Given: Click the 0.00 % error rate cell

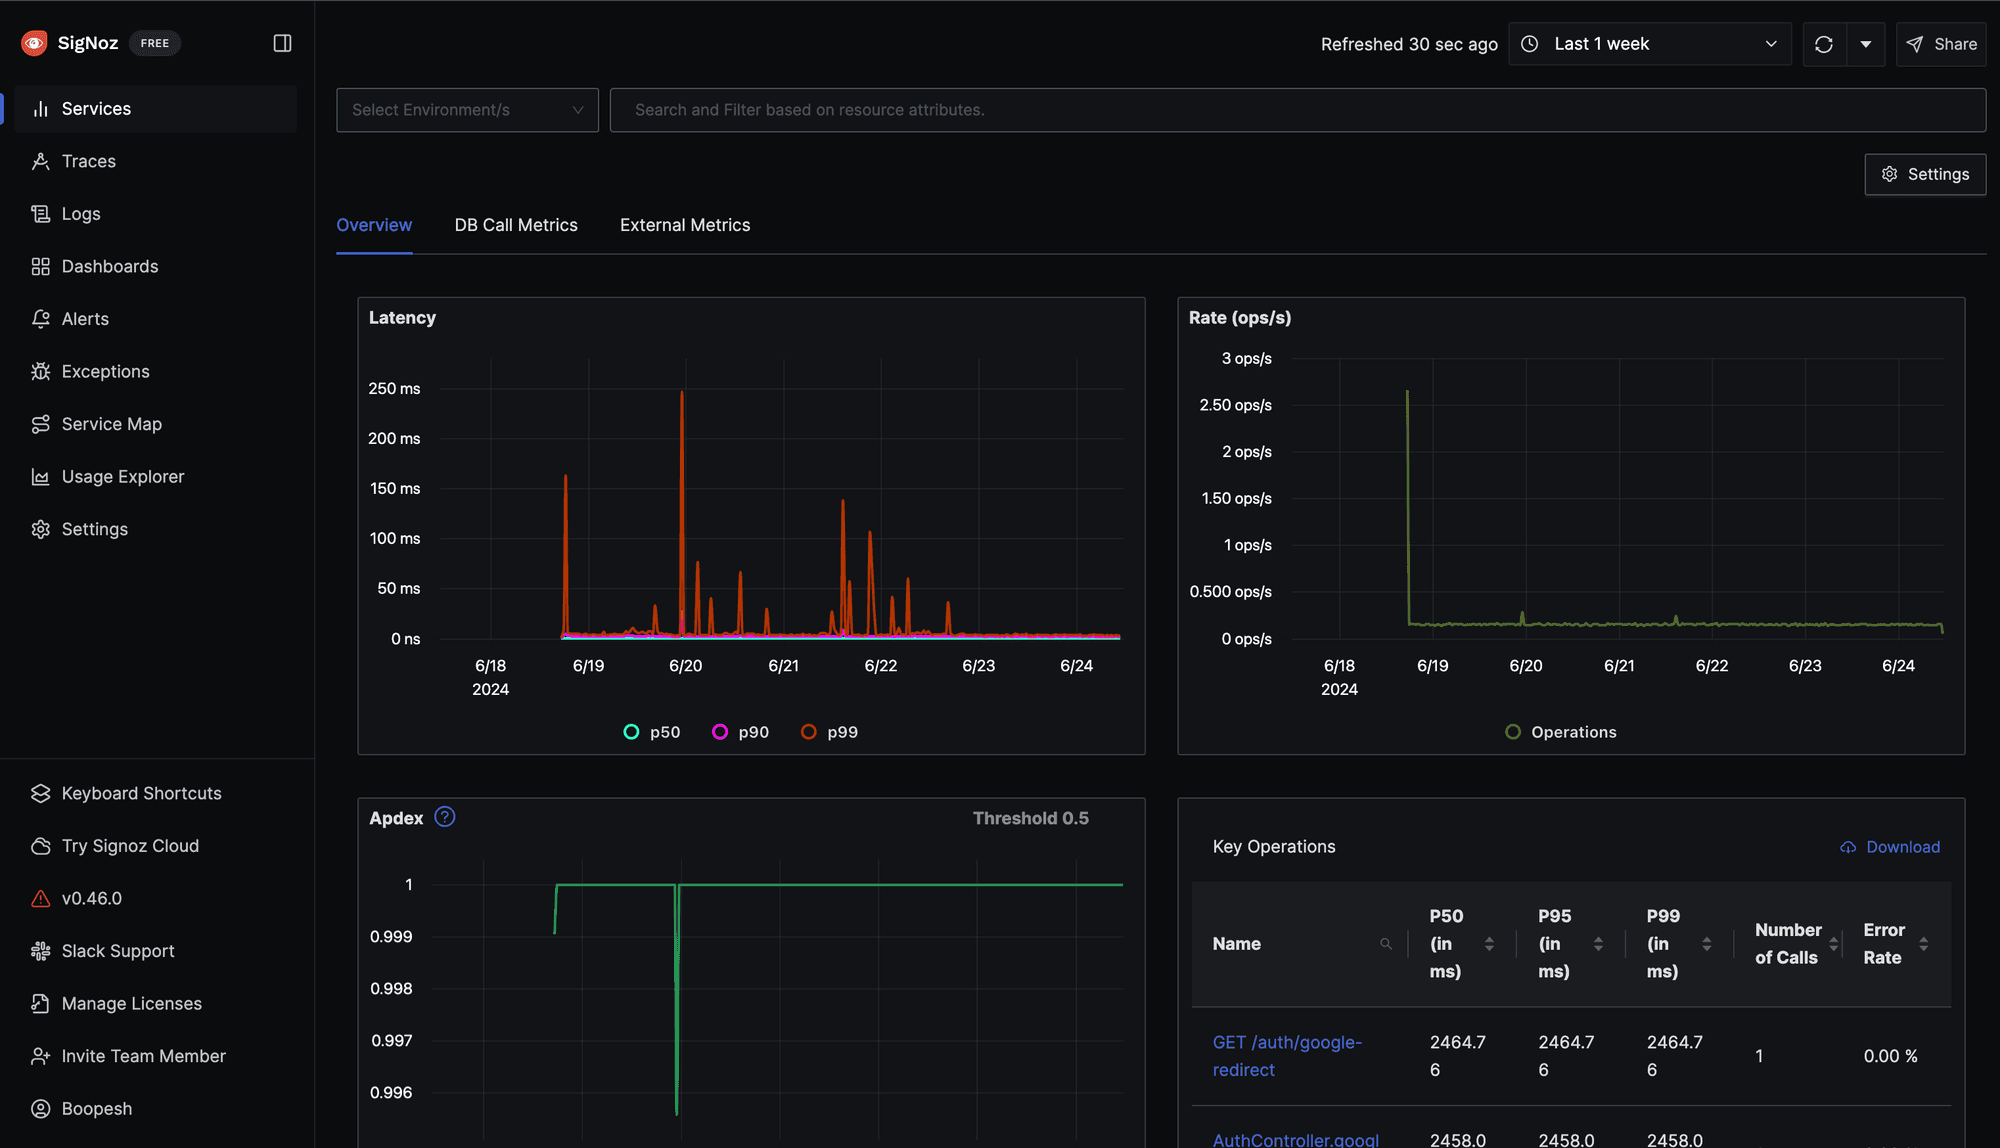Looking at the screenshot, I should [x=1890, y=1056].
